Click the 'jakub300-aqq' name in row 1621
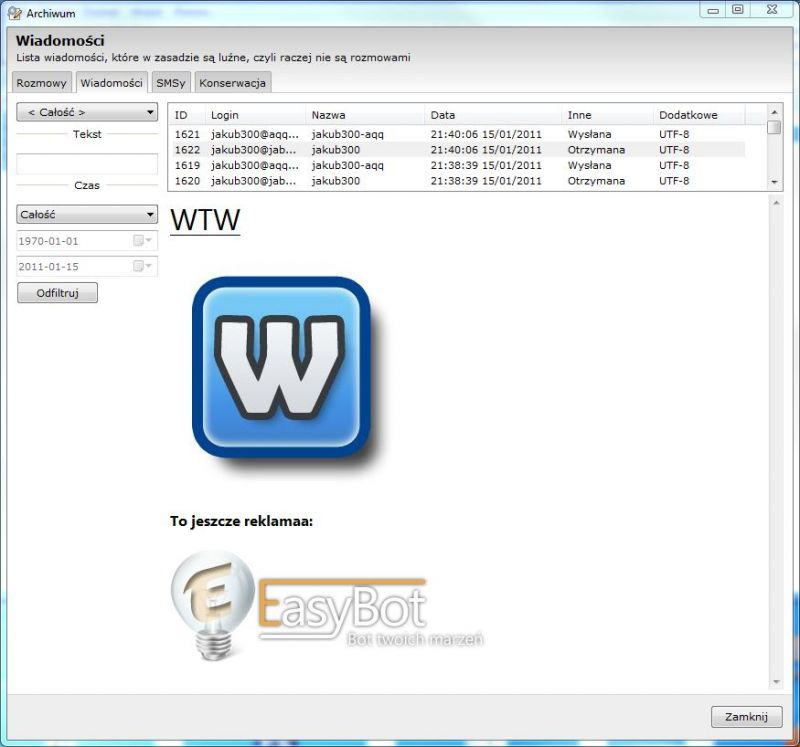This screenshot has height=747, width=800. (x=347, y=135)
